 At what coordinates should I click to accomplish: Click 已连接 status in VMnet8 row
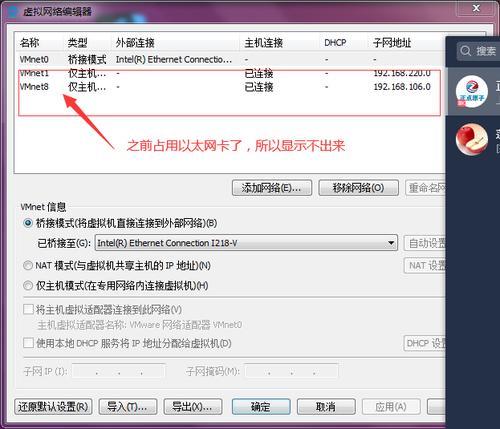coord(259,87)
